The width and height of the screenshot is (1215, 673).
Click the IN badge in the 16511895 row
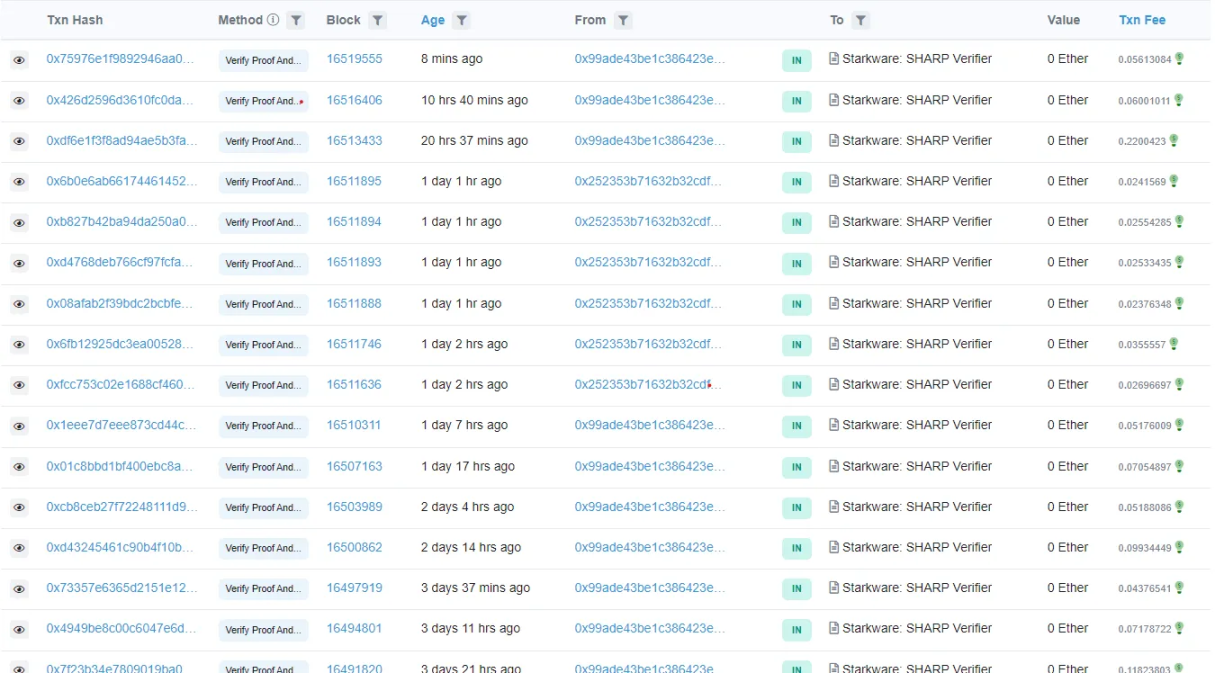pyautogui.click(x=796, y=182)
